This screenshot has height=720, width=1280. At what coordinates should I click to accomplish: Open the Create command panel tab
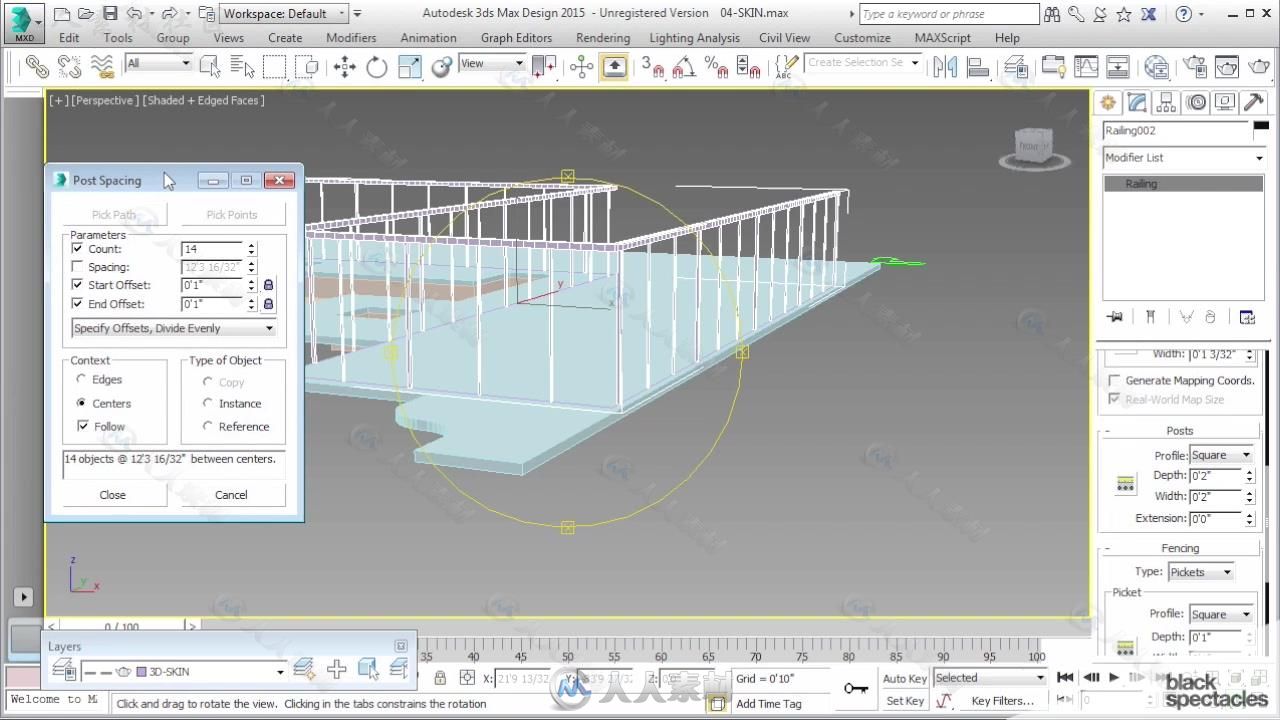[1108, 103]
